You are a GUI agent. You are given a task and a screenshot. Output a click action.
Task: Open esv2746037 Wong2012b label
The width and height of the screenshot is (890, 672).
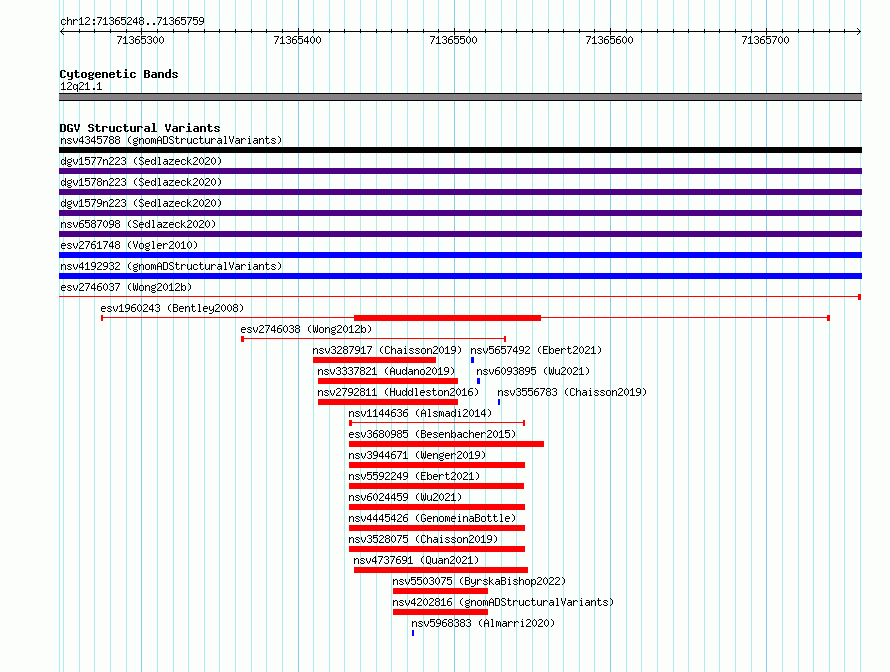pyautogui.click(x=126, y=287)
